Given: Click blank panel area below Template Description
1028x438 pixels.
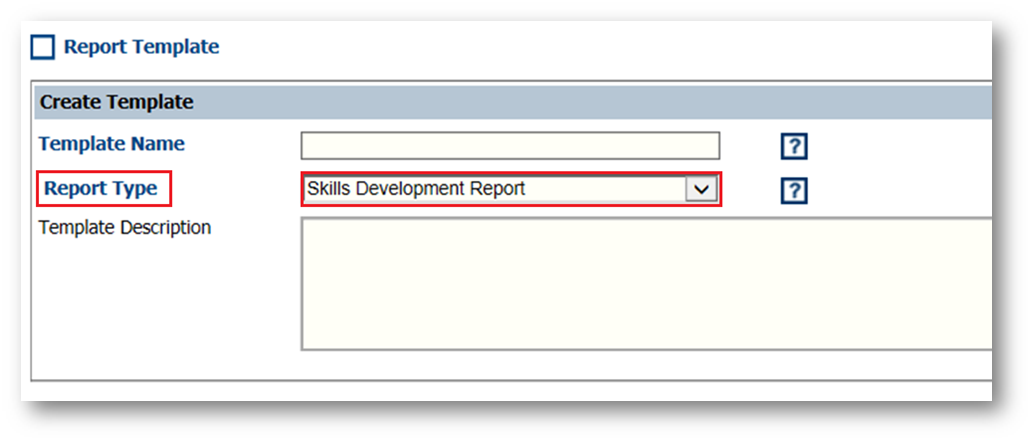Looking at the screenshot, I should tap(500, 366).
